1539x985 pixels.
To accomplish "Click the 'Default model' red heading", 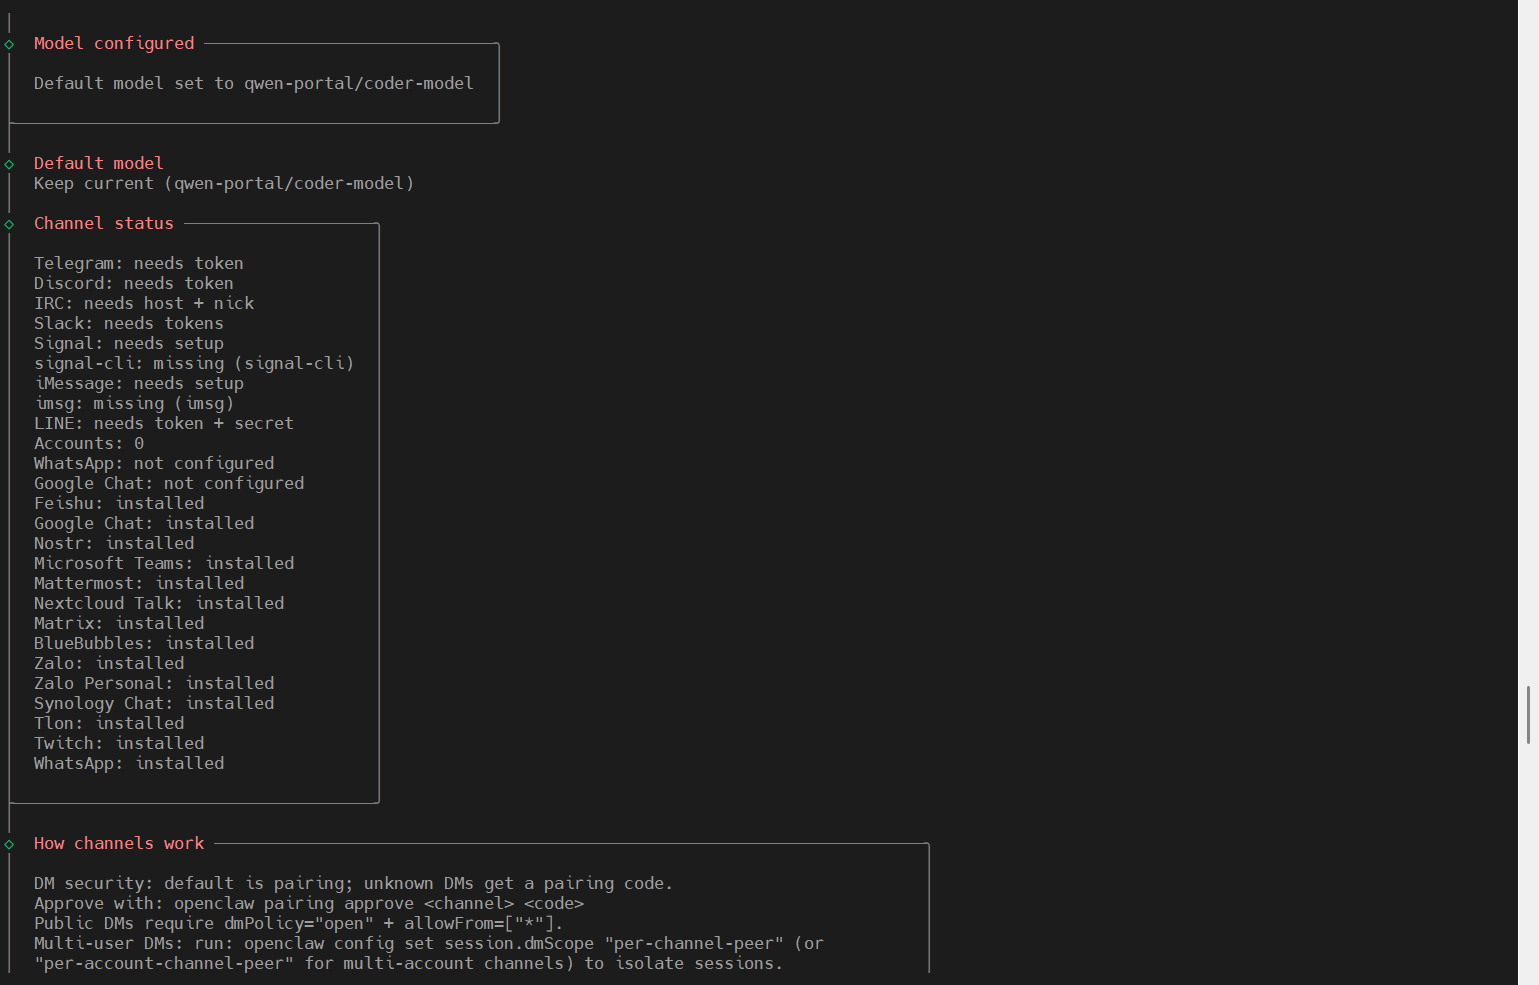I will (98, 163).
